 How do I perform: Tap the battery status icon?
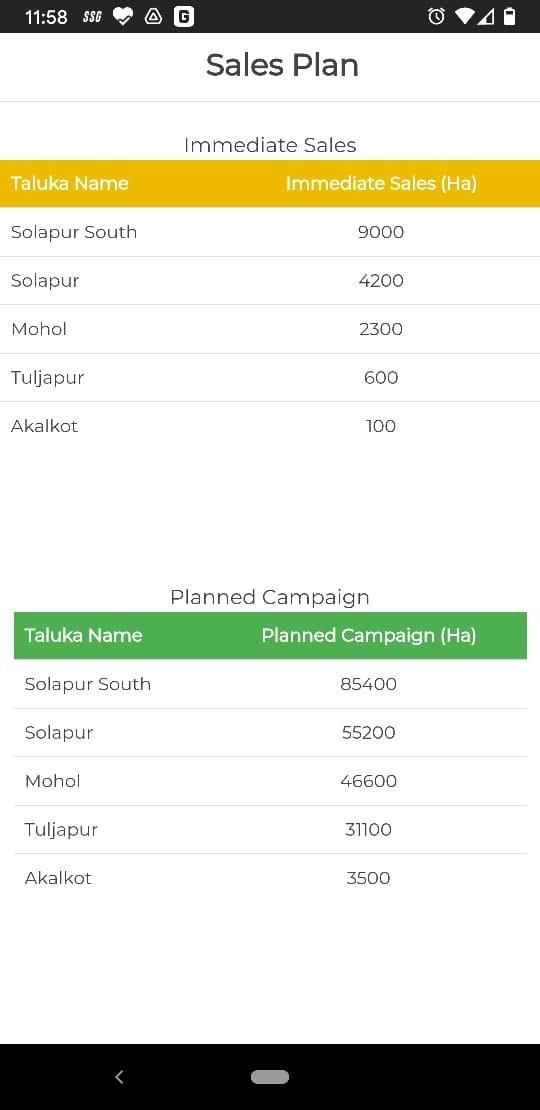pyautogui.click(x=510, y=16)
